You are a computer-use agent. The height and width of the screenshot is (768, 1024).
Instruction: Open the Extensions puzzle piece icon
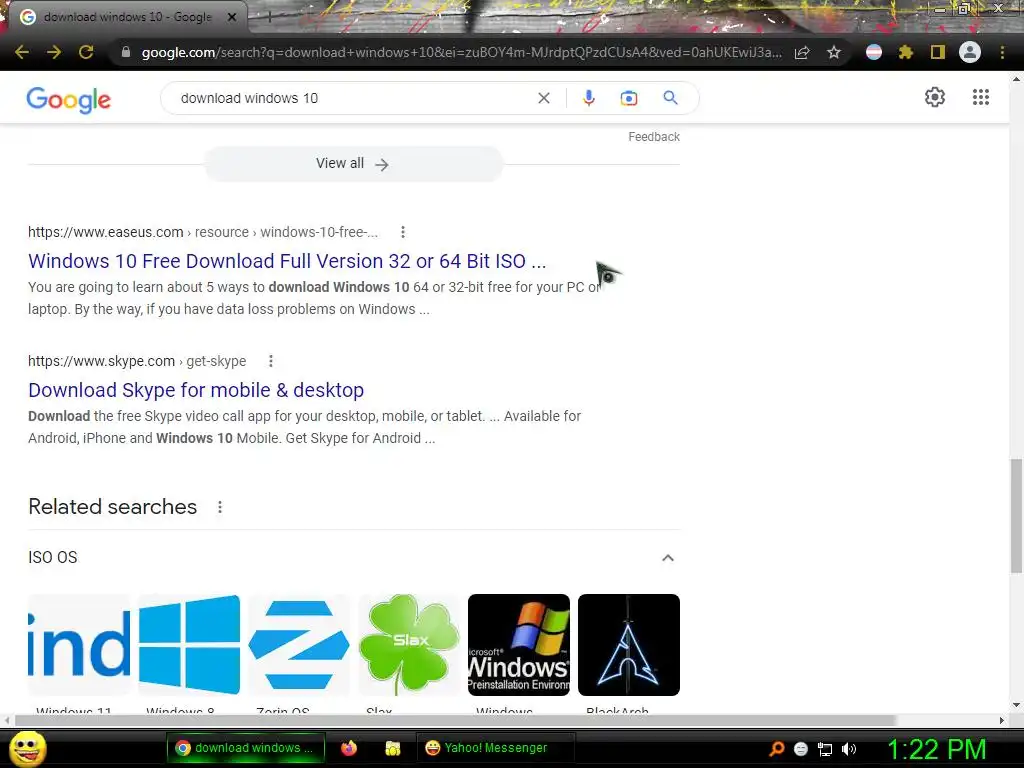[x=906, y=52]
